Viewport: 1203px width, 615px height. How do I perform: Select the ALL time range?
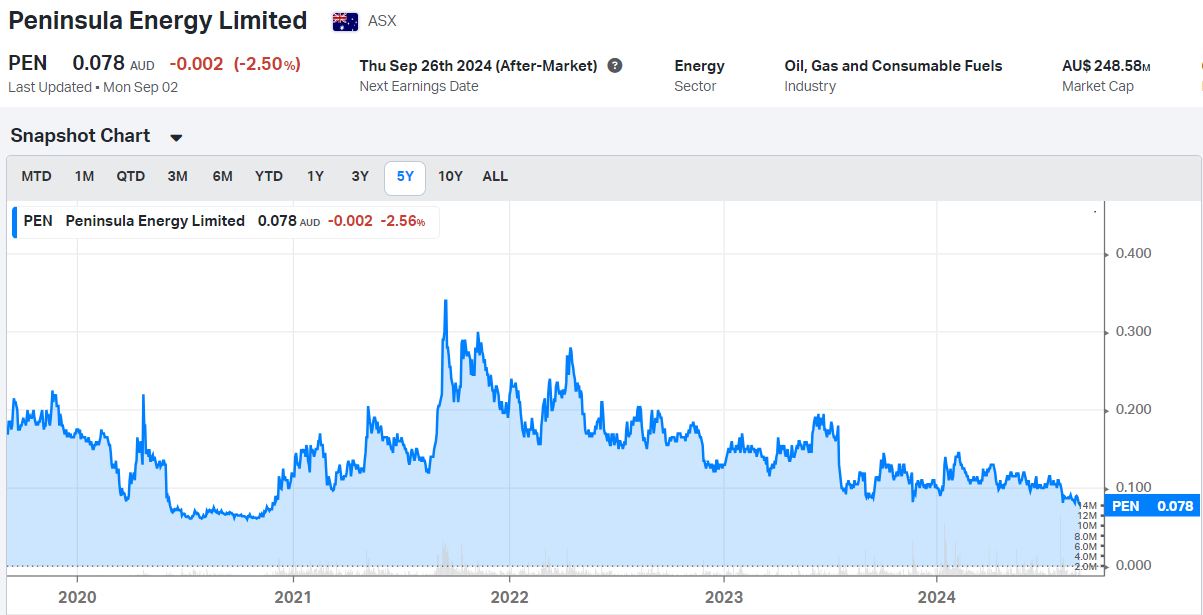(495, 176)
